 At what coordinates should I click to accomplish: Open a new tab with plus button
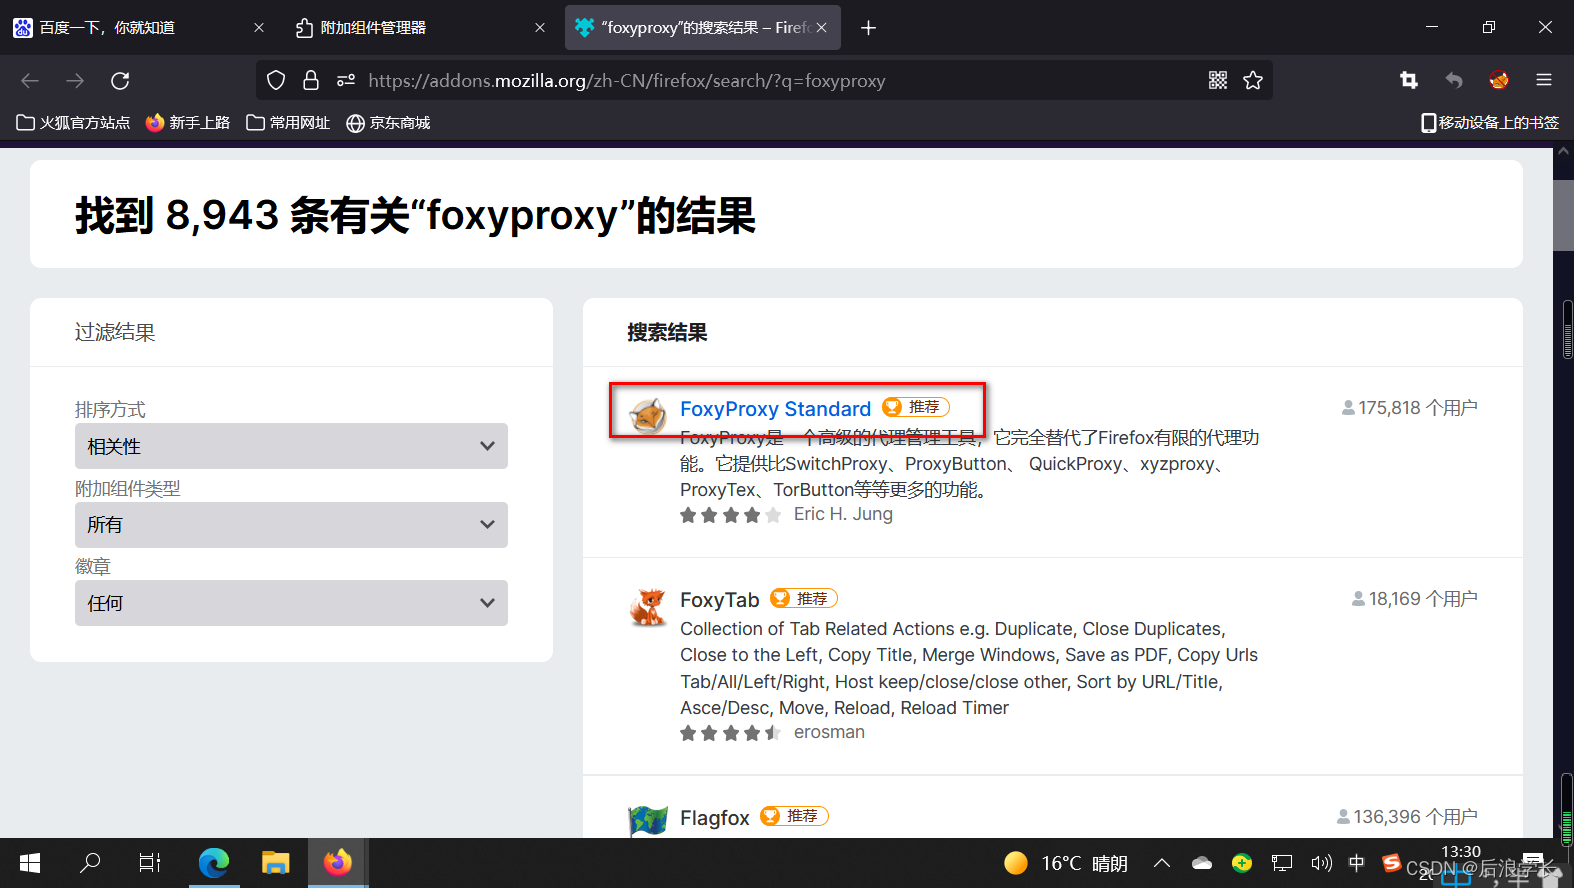(869, 28)
